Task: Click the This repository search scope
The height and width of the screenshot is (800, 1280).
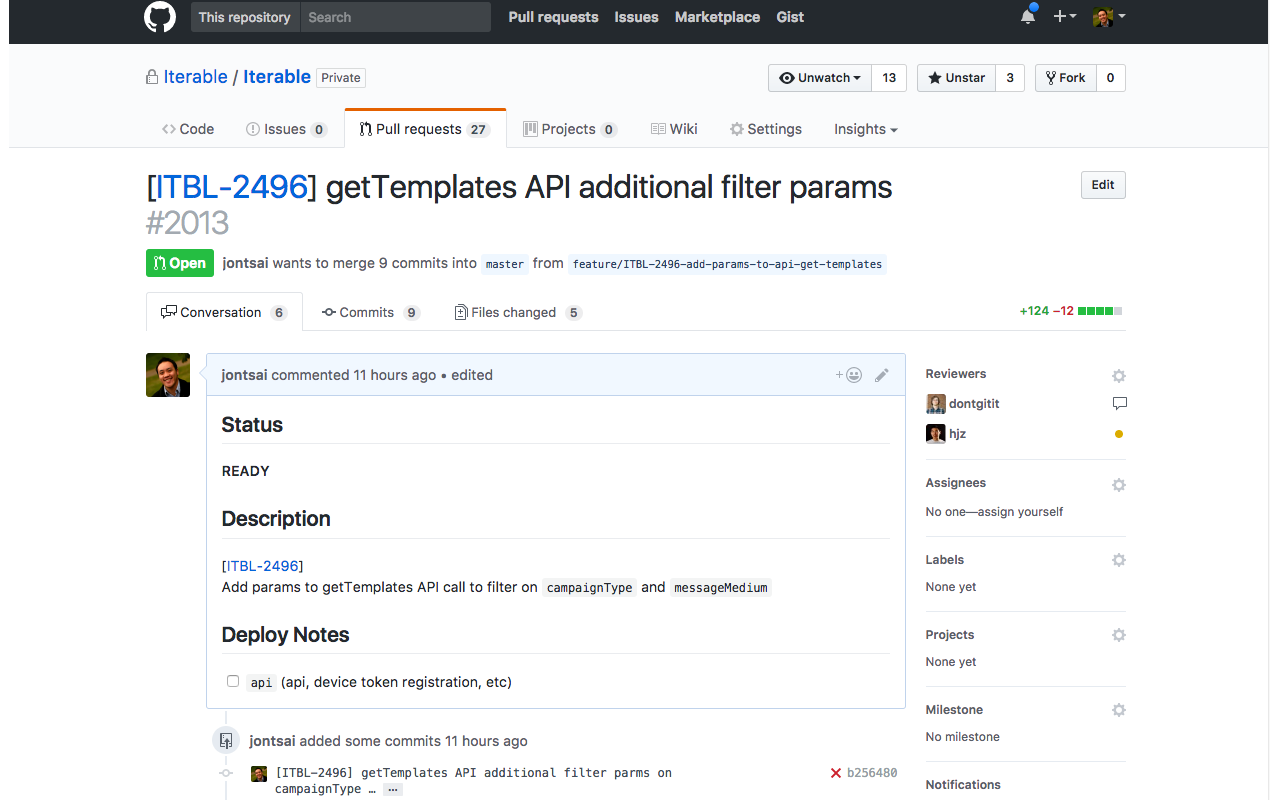Action: coord(245,17)
